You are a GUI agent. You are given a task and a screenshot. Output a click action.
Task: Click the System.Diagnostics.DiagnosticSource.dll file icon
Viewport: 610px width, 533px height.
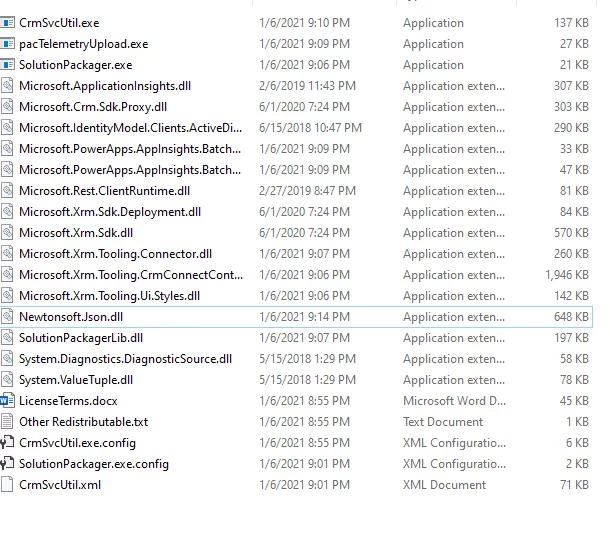pyautogui.click(x=7, y=359)
